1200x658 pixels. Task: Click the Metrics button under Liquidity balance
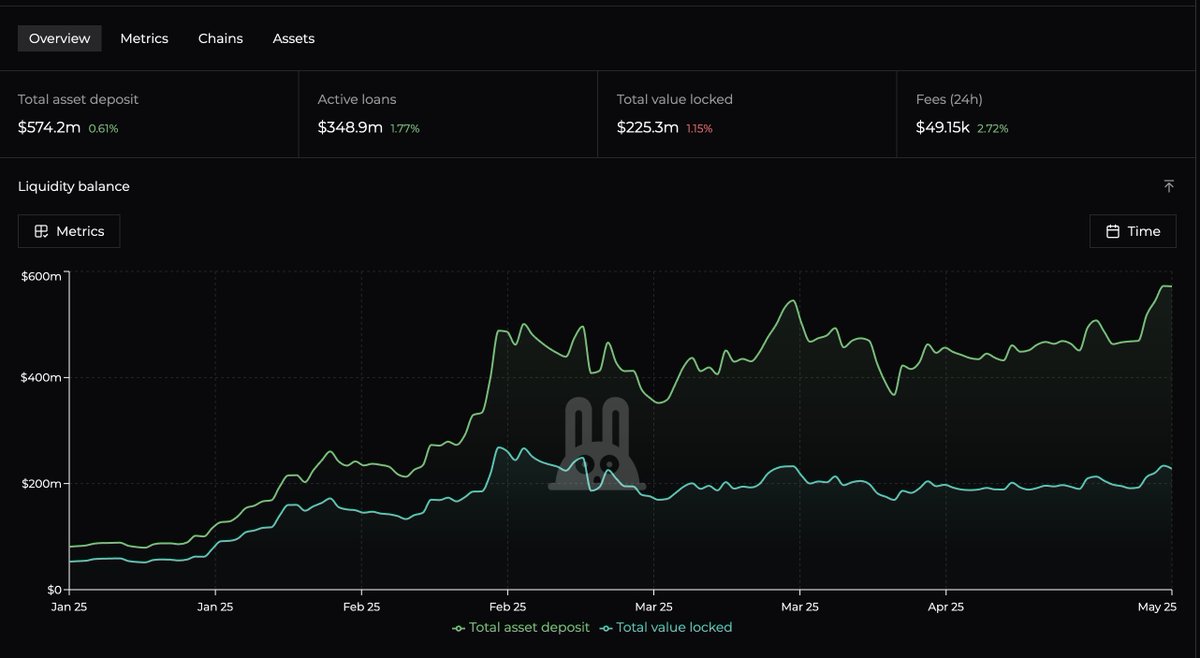[69, 231]
